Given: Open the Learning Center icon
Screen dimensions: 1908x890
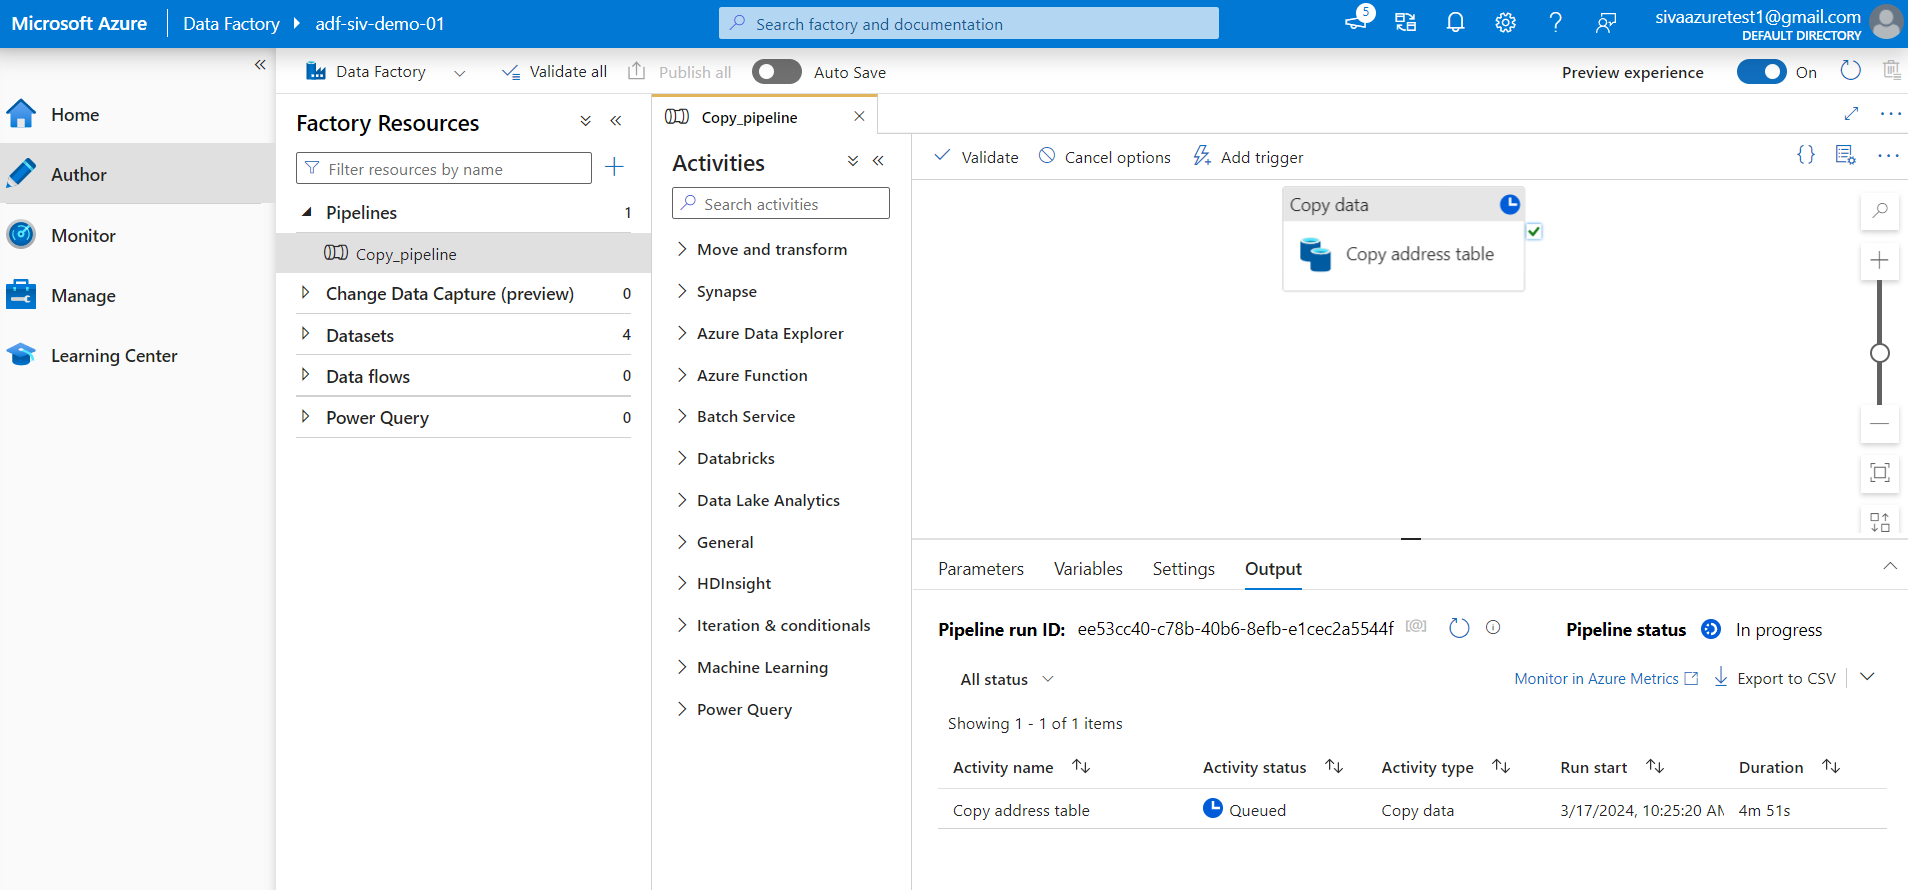Looking at the screenshot, I should (21, 355).
